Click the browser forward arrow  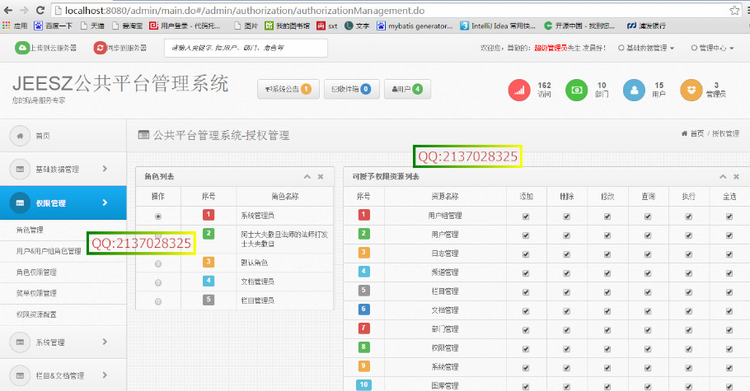(24, 10)
